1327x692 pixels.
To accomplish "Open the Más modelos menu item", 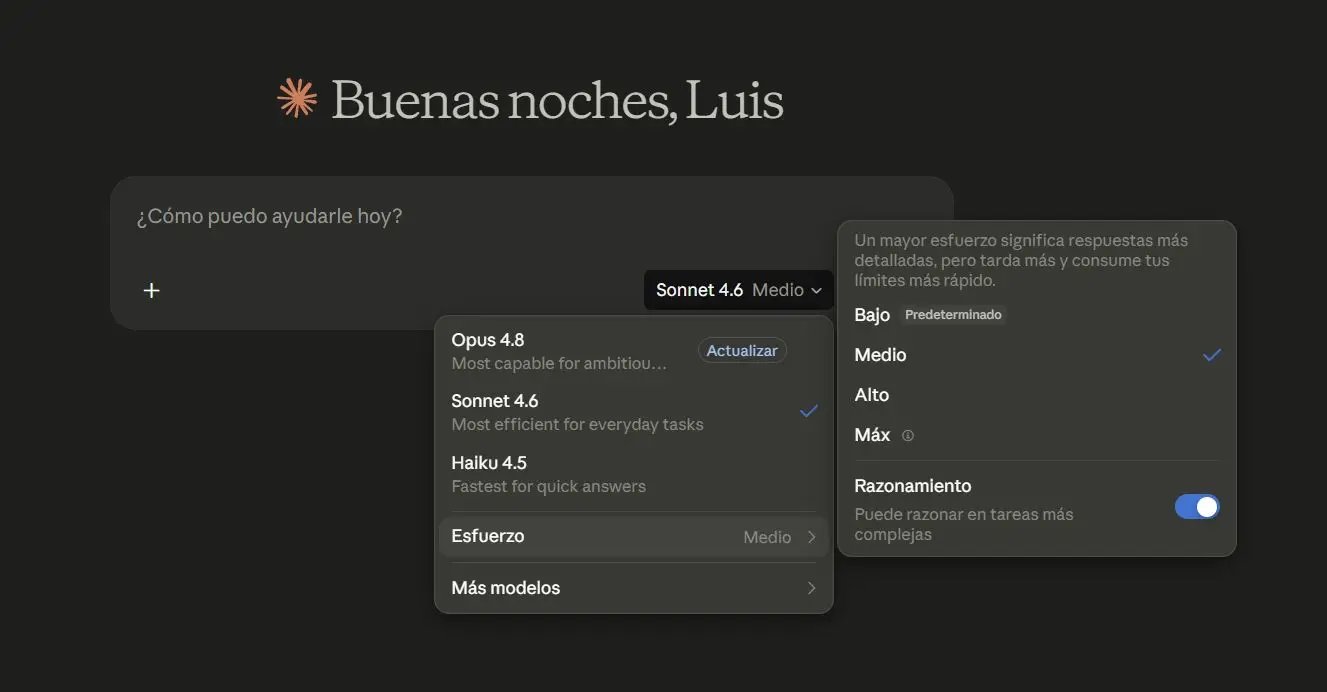I will point(634,588).
